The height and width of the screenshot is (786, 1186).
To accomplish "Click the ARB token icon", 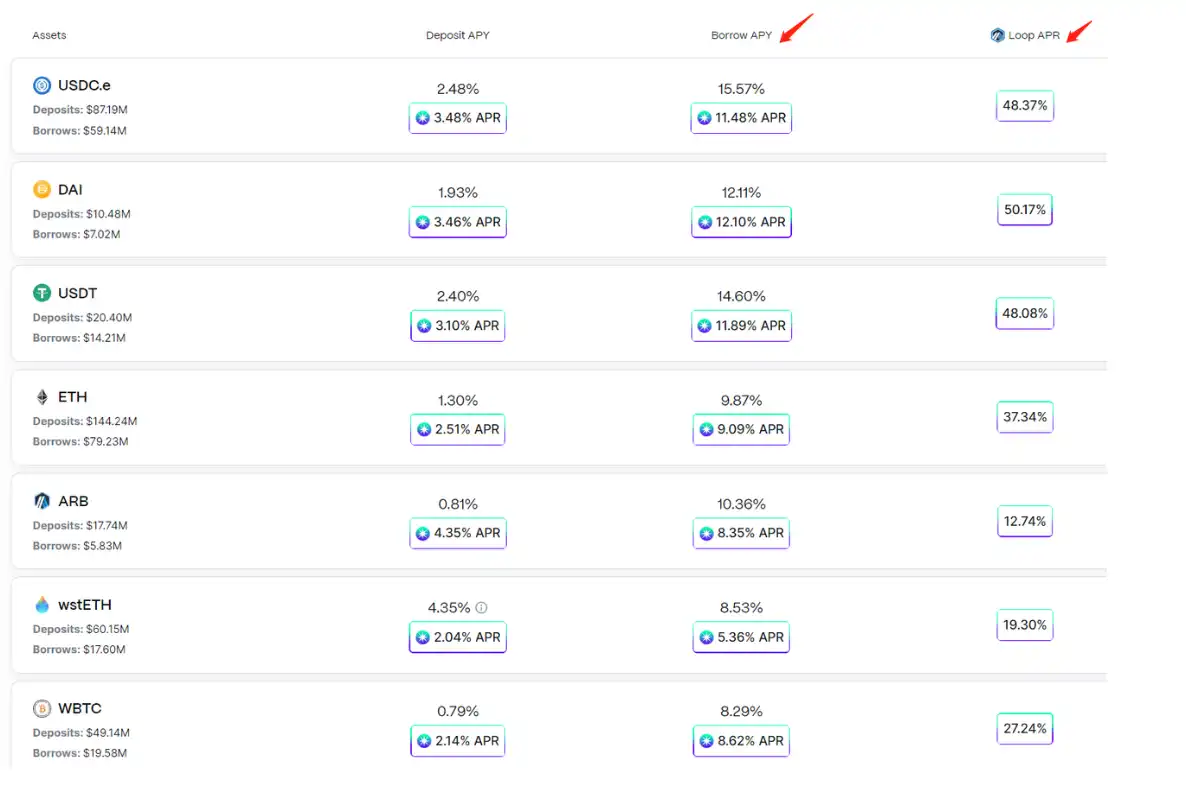I will tap(42, 501).
